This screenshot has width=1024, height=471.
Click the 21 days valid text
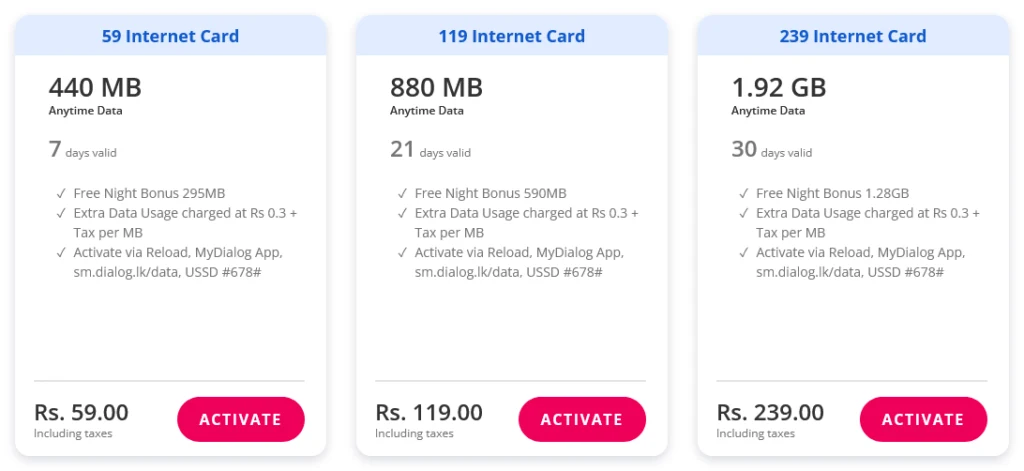[430, 151]
